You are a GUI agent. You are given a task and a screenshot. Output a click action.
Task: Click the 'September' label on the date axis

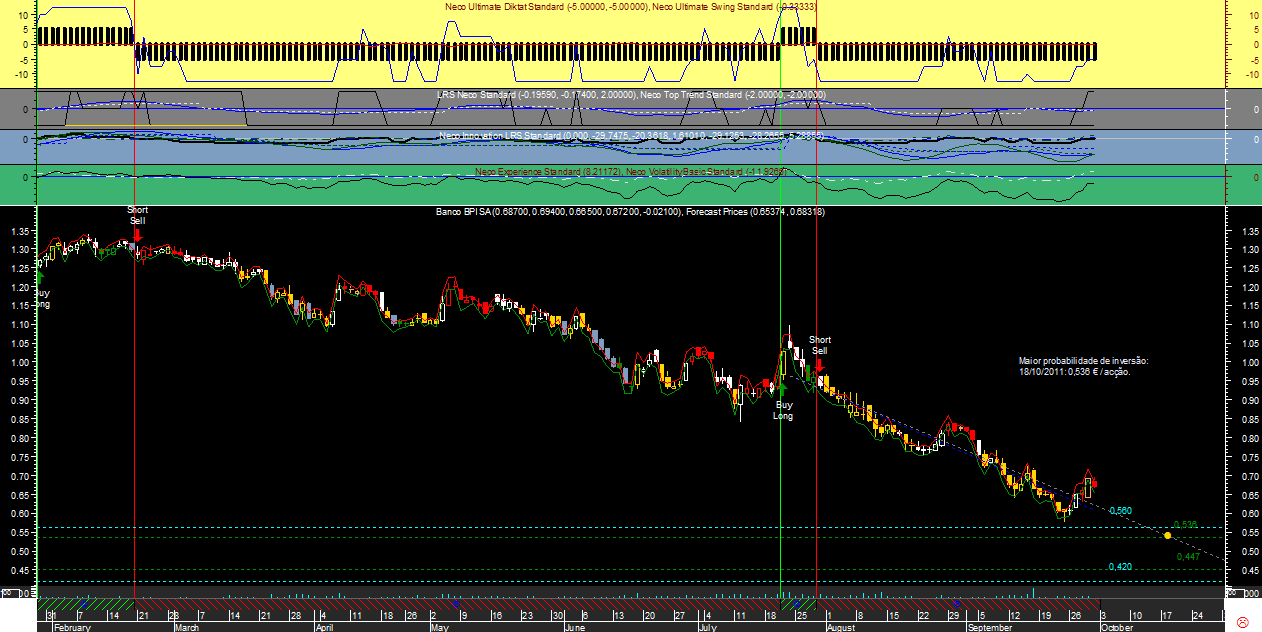click(x=990, y=627)
